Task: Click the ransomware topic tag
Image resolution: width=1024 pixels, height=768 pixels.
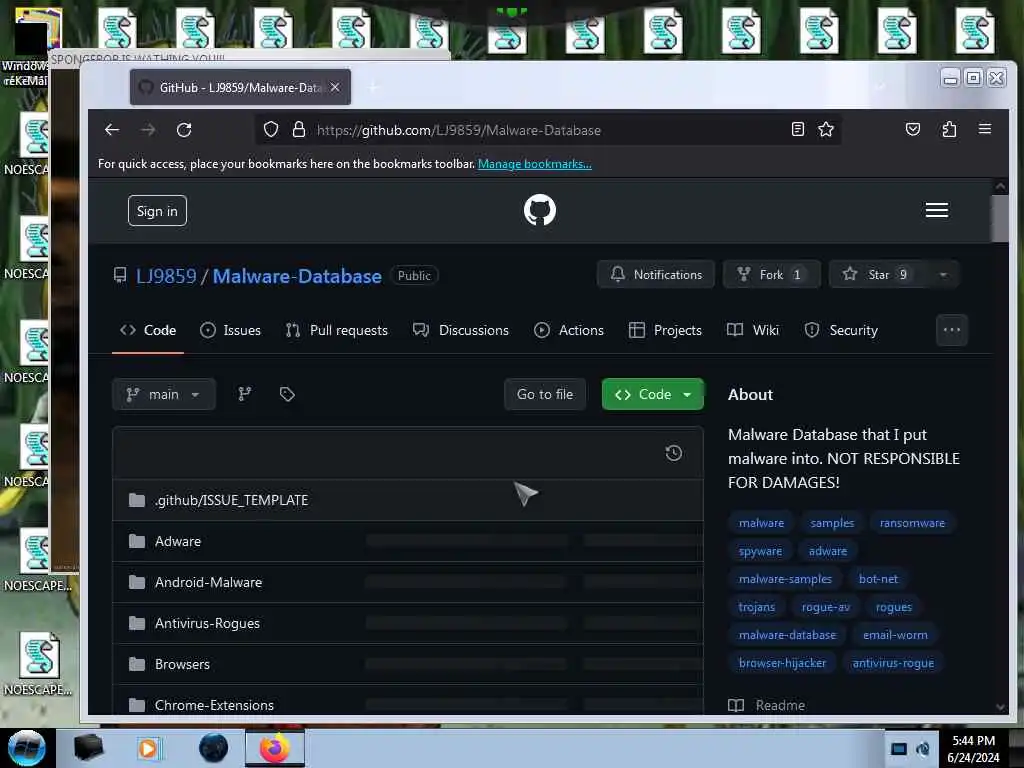Action: pos(912,523)
